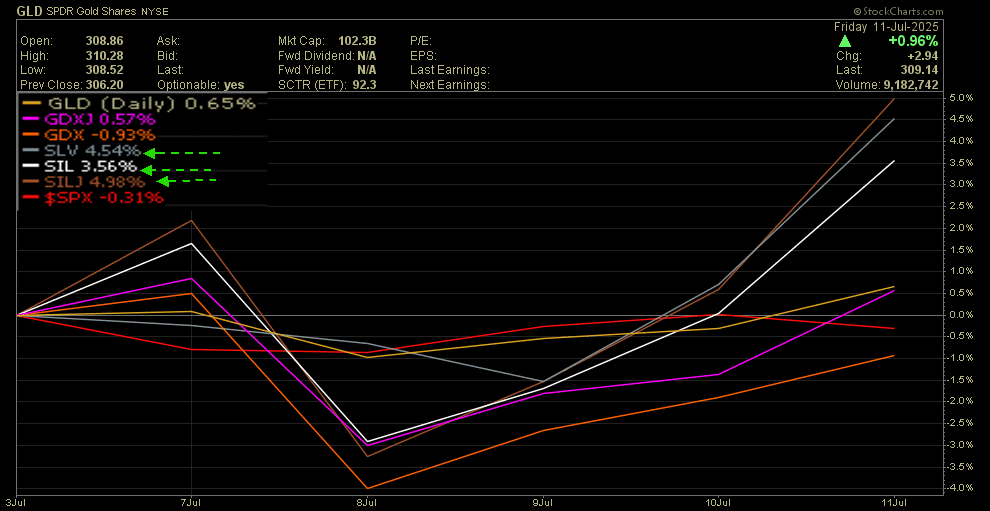
Task: Select the GDX -0.93% legend entry
Action: tap(88, 135)
